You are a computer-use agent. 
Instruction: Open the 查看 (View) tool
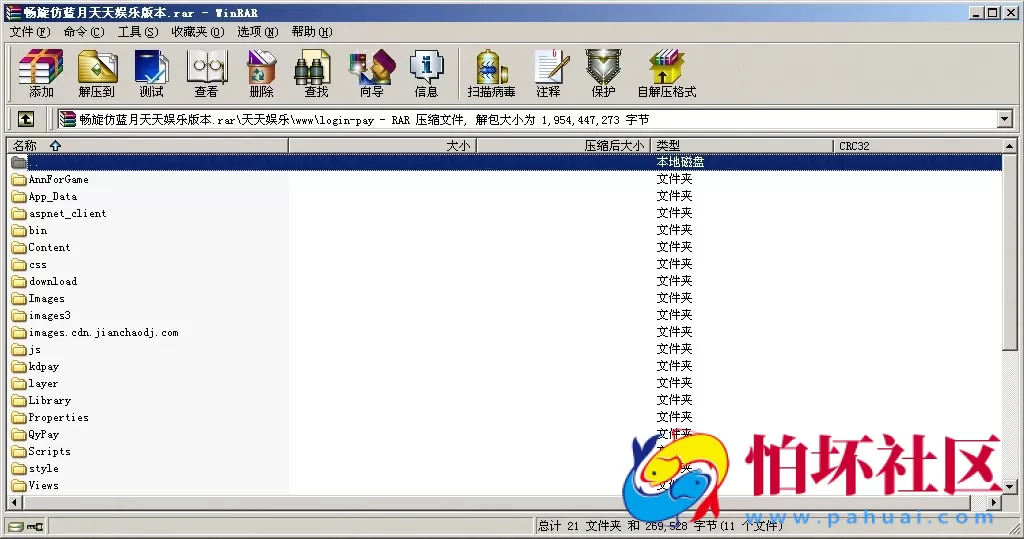click(206, 73)
